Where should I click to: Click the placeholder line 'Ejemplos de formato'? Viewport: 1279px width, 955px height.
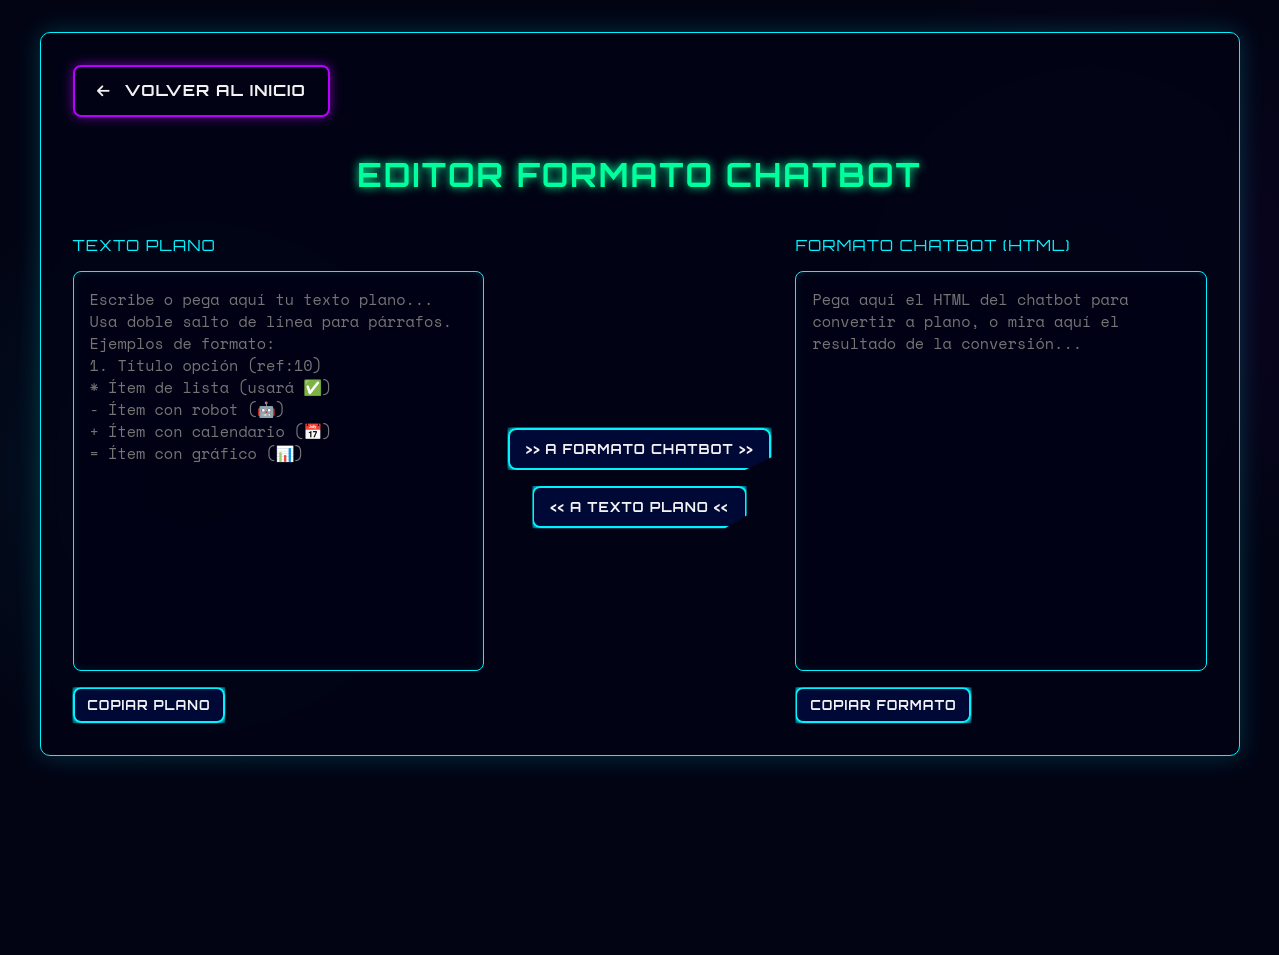click(181, 343)
